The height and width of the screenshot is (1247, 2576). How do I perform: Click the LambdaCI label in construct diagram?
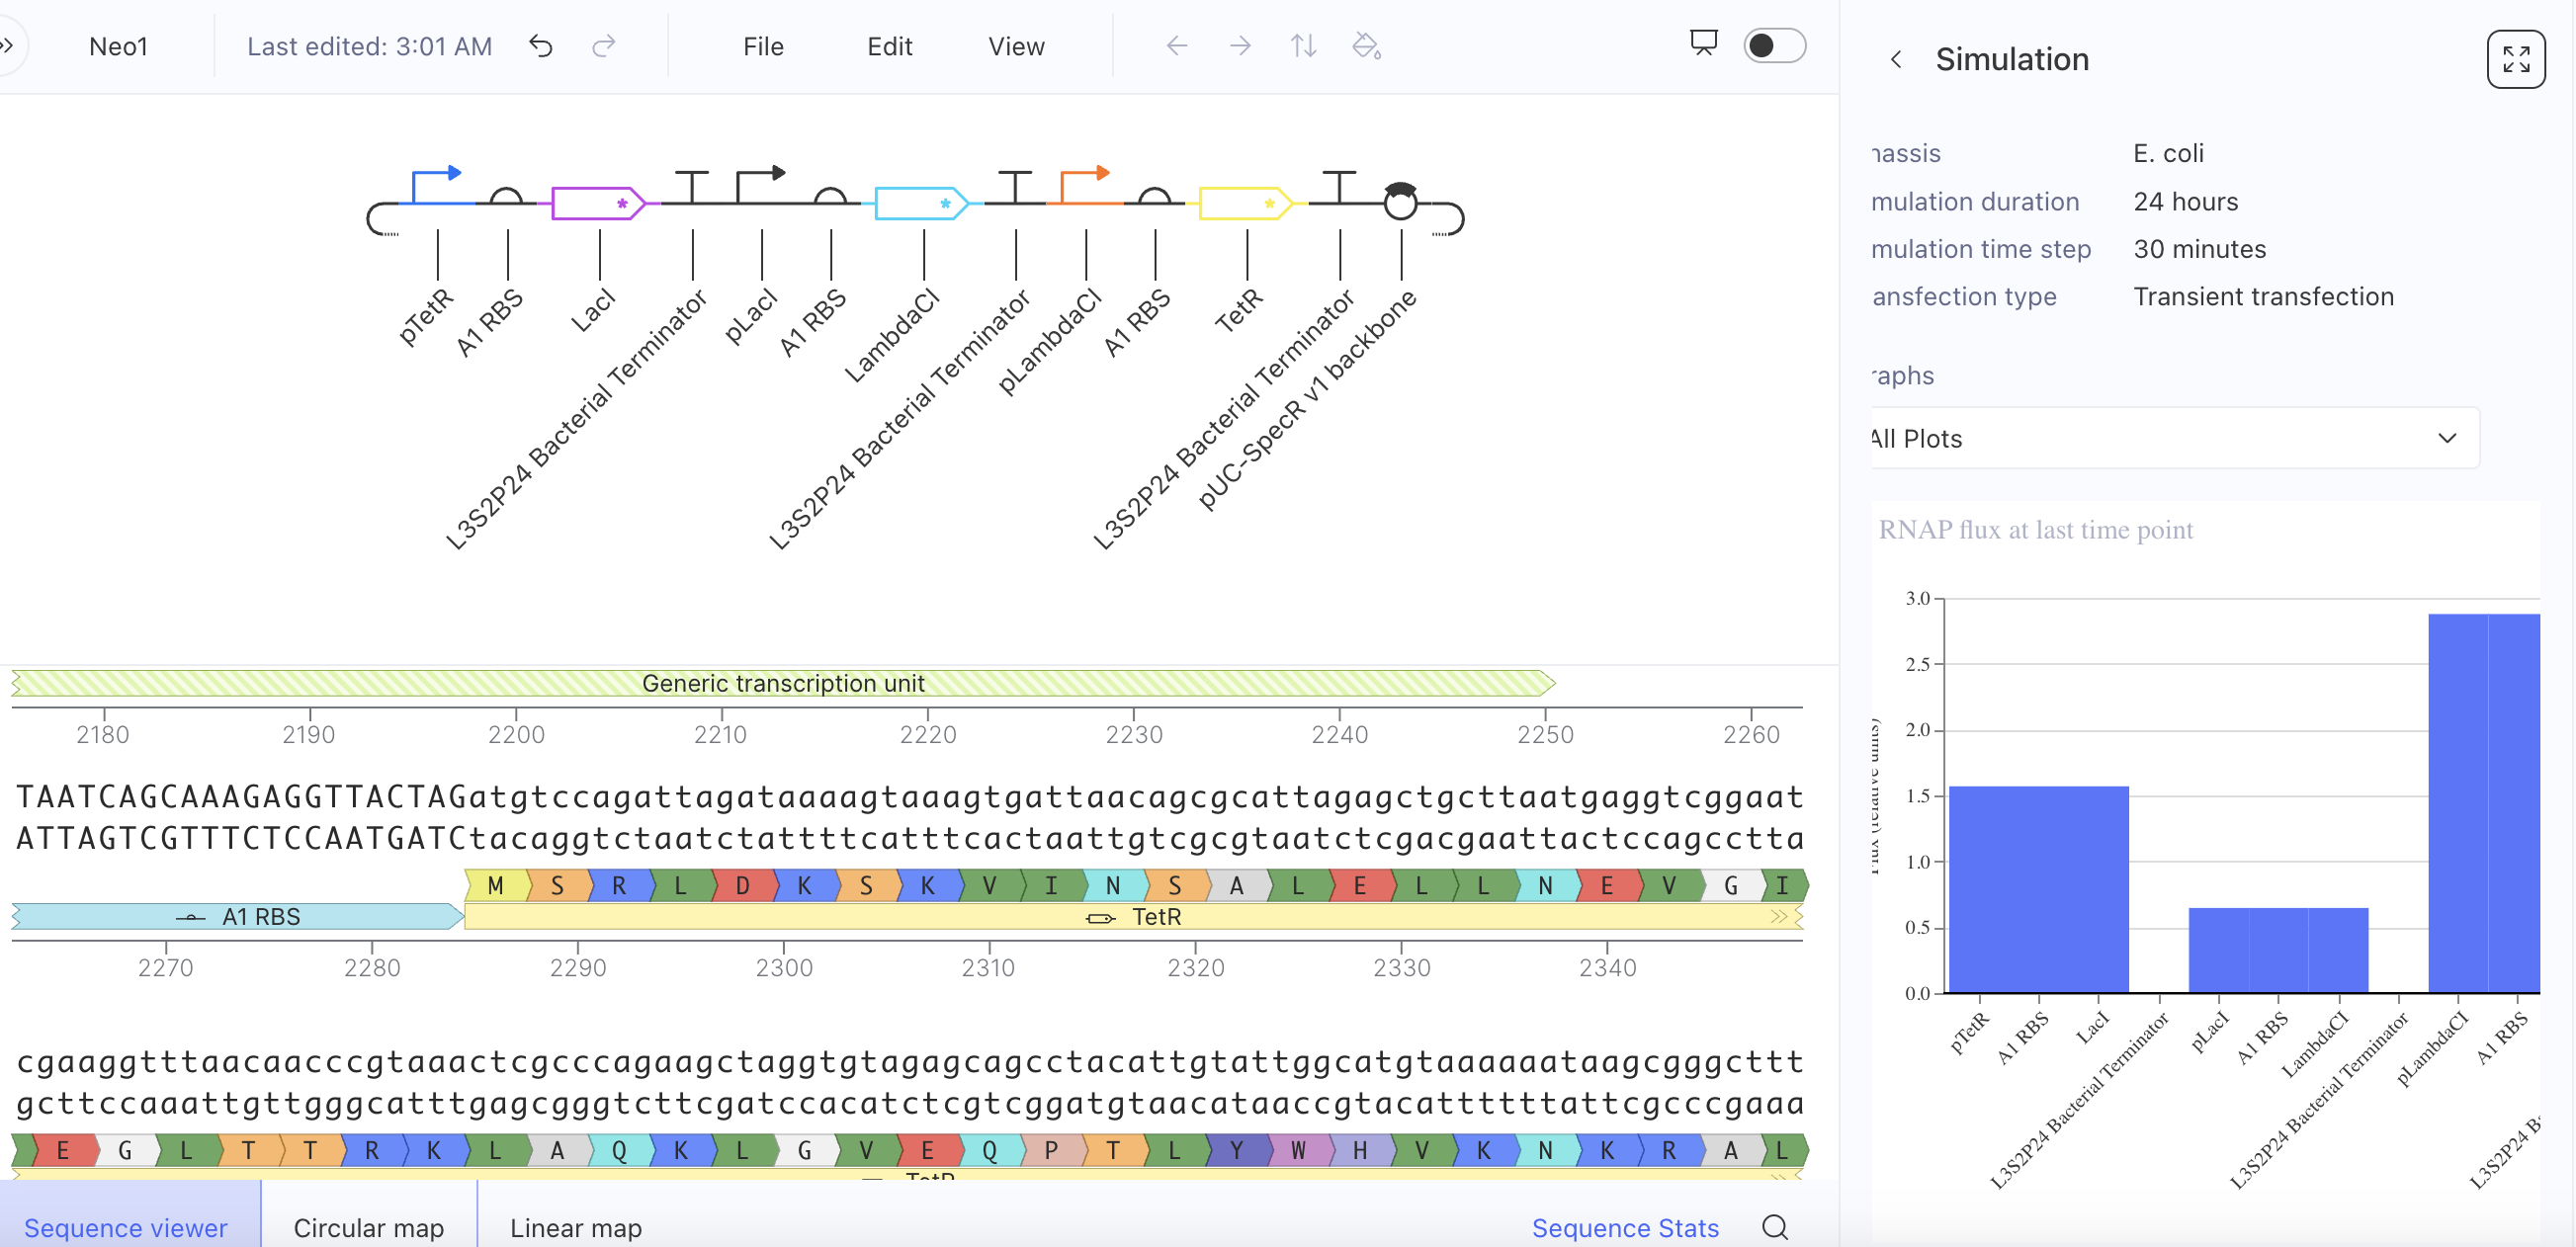891,335
